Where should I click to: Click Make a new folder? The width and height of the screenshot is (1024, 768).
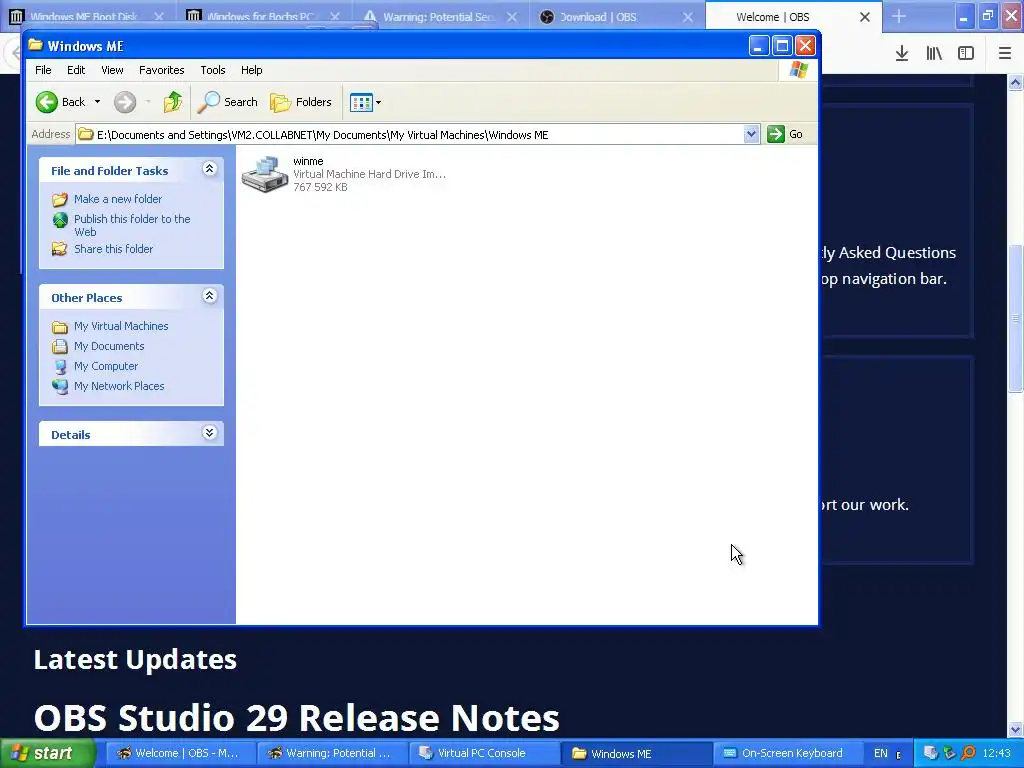118,199
